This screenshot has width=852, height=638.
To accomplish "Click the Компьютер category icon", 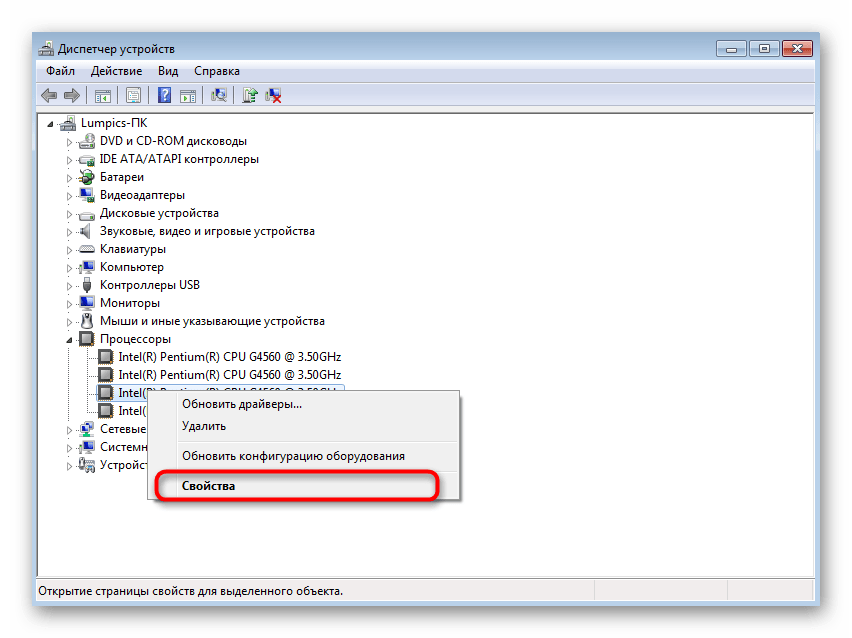I will click(x=86, y=267).
